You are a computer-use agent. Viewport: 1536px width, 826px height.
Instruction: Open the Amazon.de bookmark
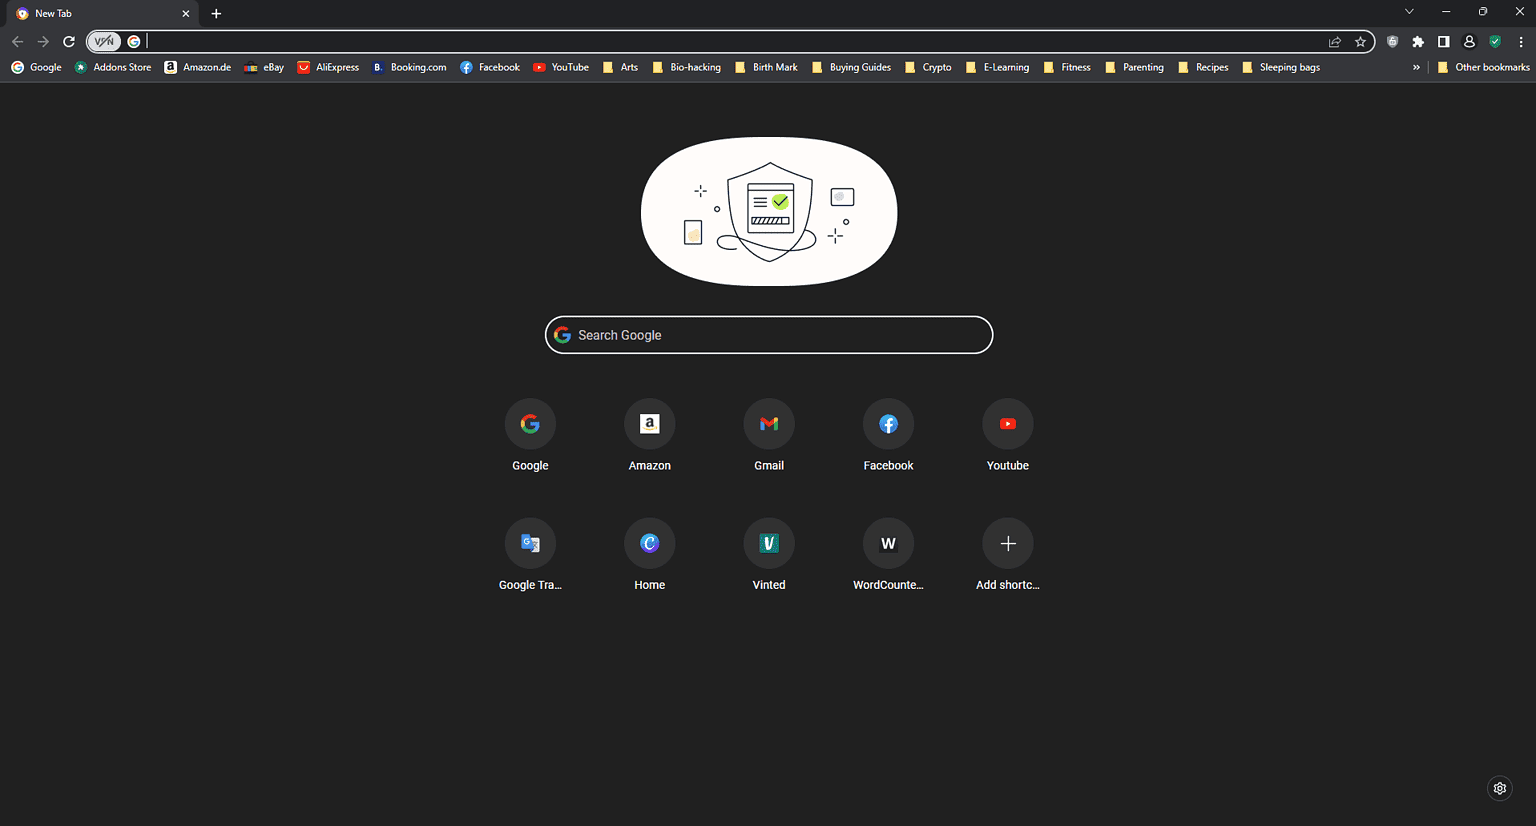206,67
